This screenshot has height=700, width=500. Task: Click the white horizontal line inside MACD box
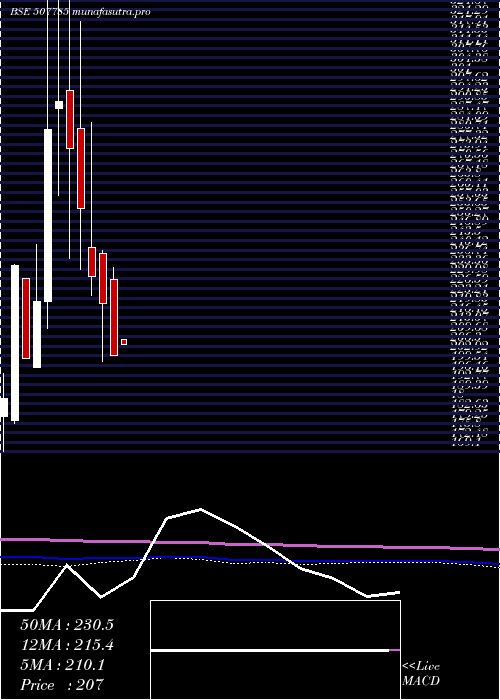(270, 650)
